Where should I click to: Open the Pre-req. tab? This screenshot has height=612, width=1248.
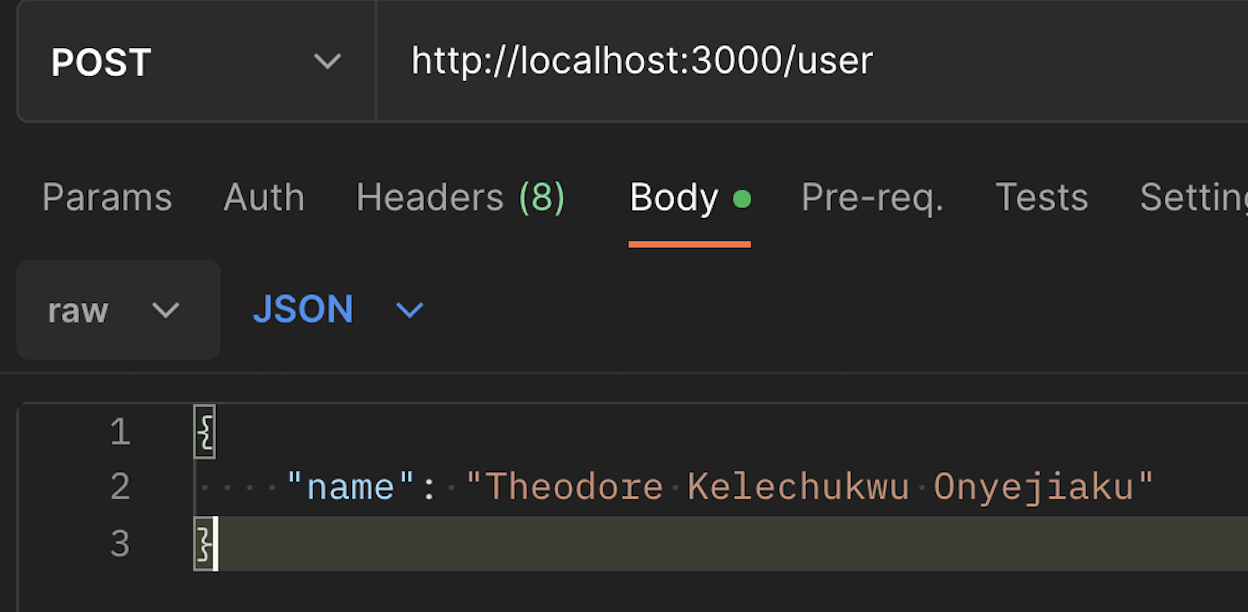pos(872,198)
